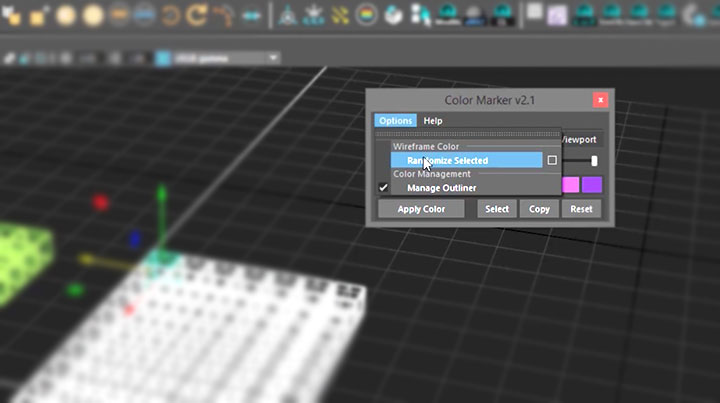Click the cyan double-headed arrow icon

[x=251, y=16]
